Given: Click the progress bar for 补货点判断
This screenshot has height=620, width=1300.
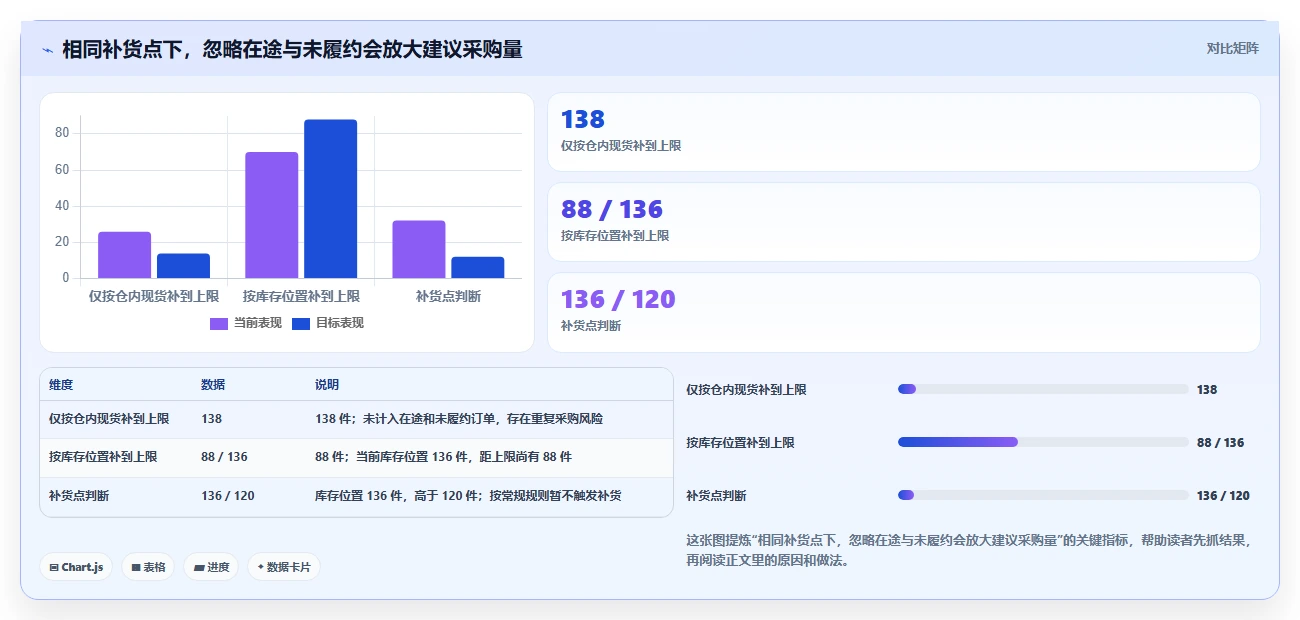Looking at the screenshot, I should coord(1043,495).
